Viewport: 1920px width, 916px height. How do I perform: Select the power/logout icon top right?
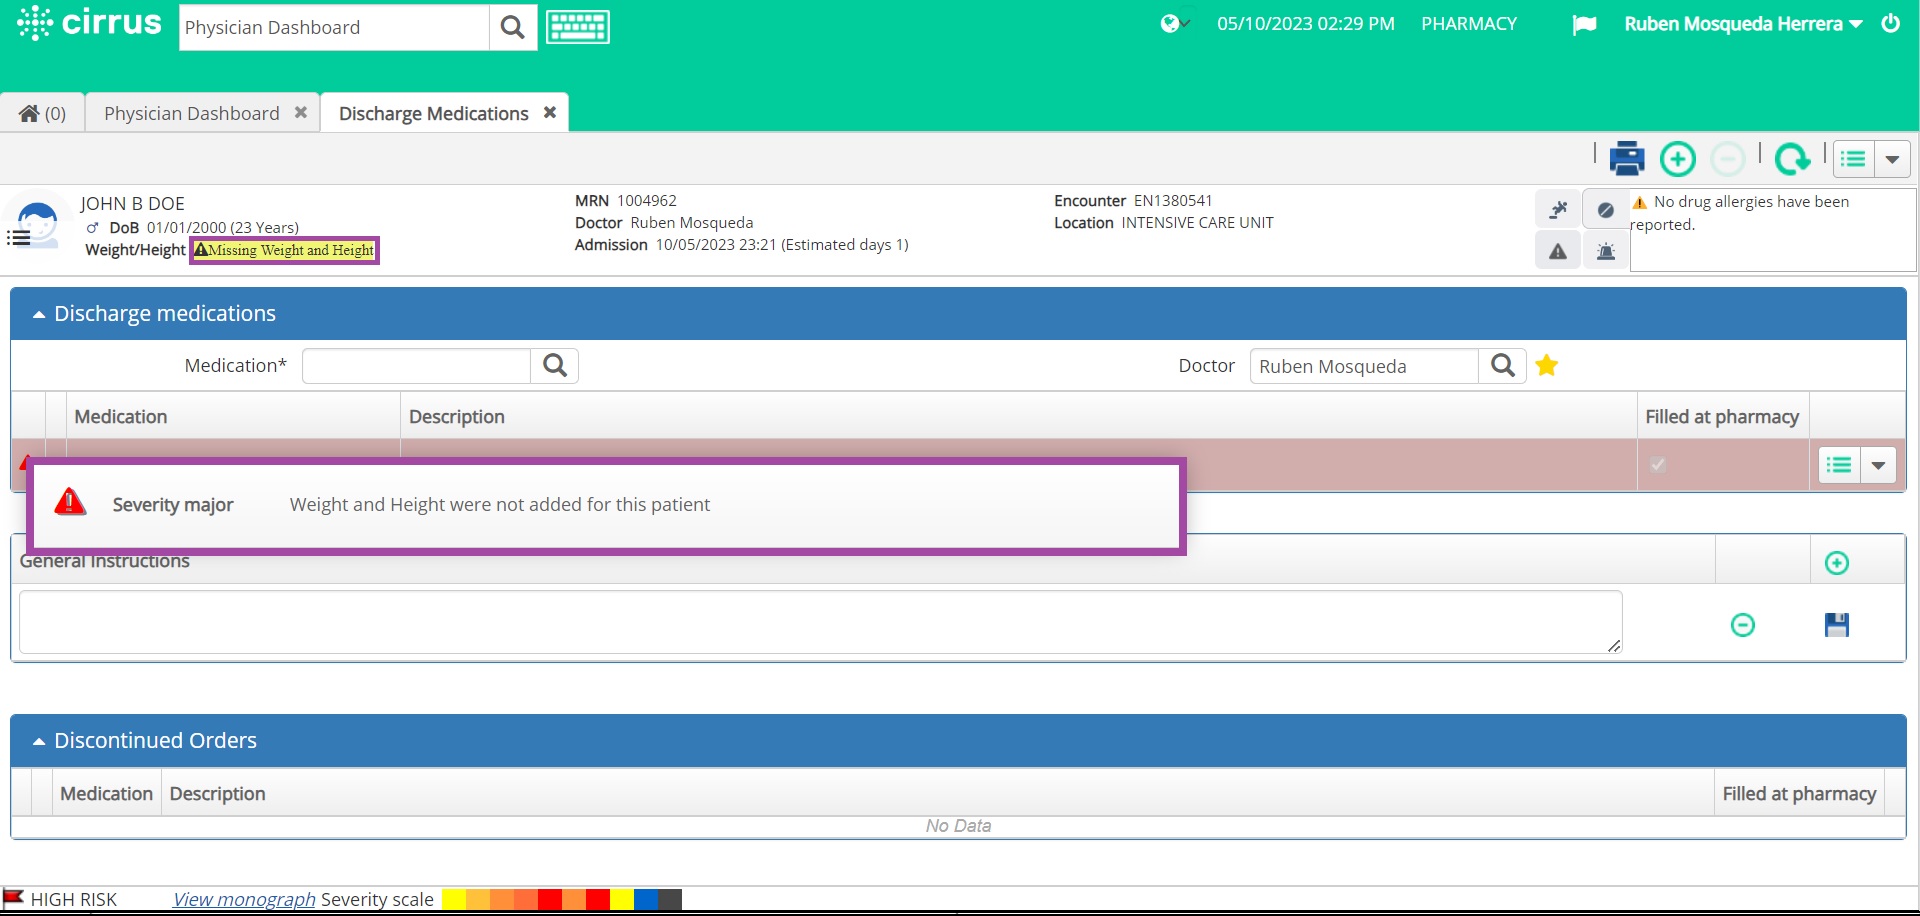(x=1890, y=23)
